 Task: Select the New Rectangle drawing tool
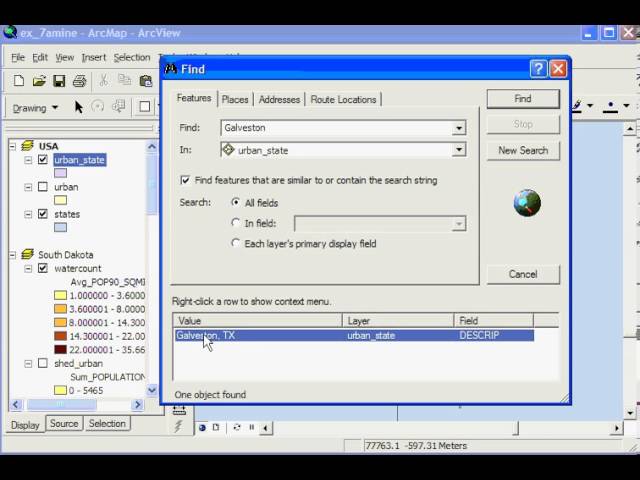click(144, 107)
